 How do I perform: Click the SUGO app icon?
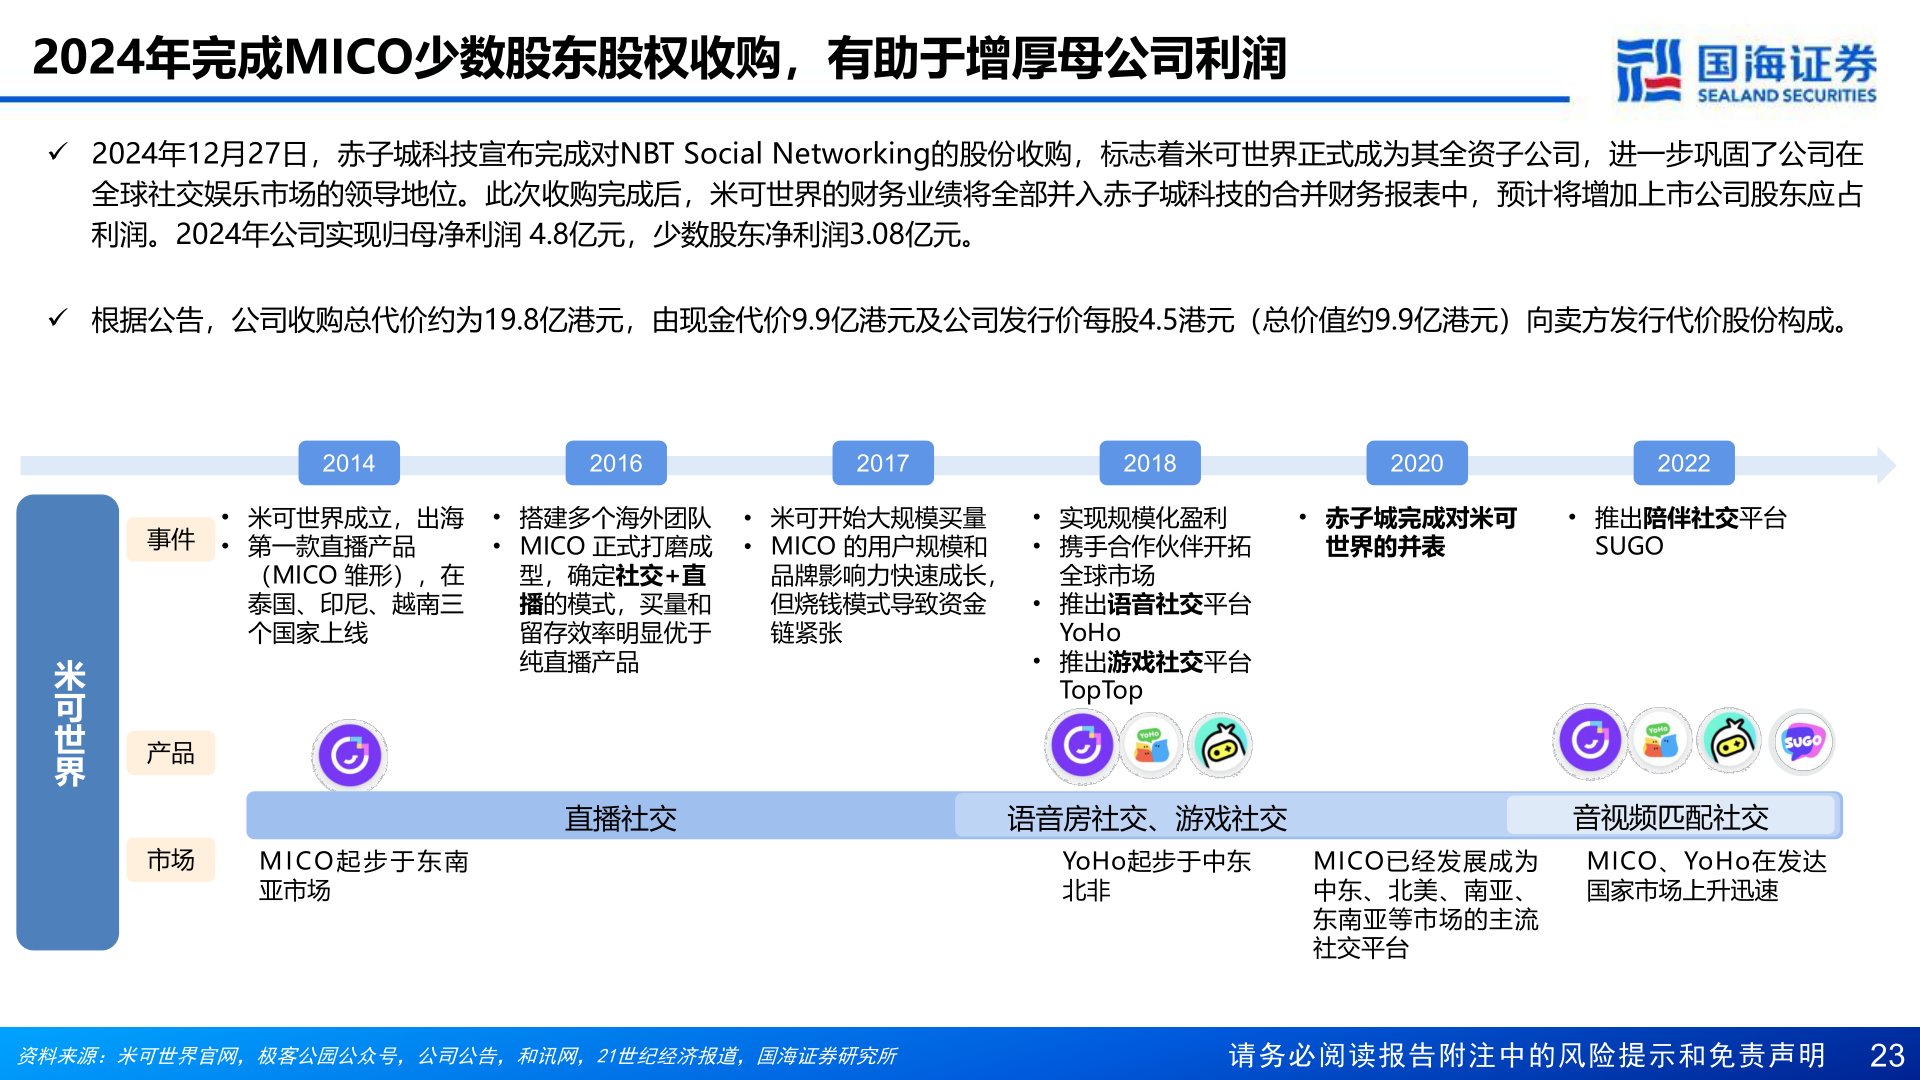pos(1802,741)
